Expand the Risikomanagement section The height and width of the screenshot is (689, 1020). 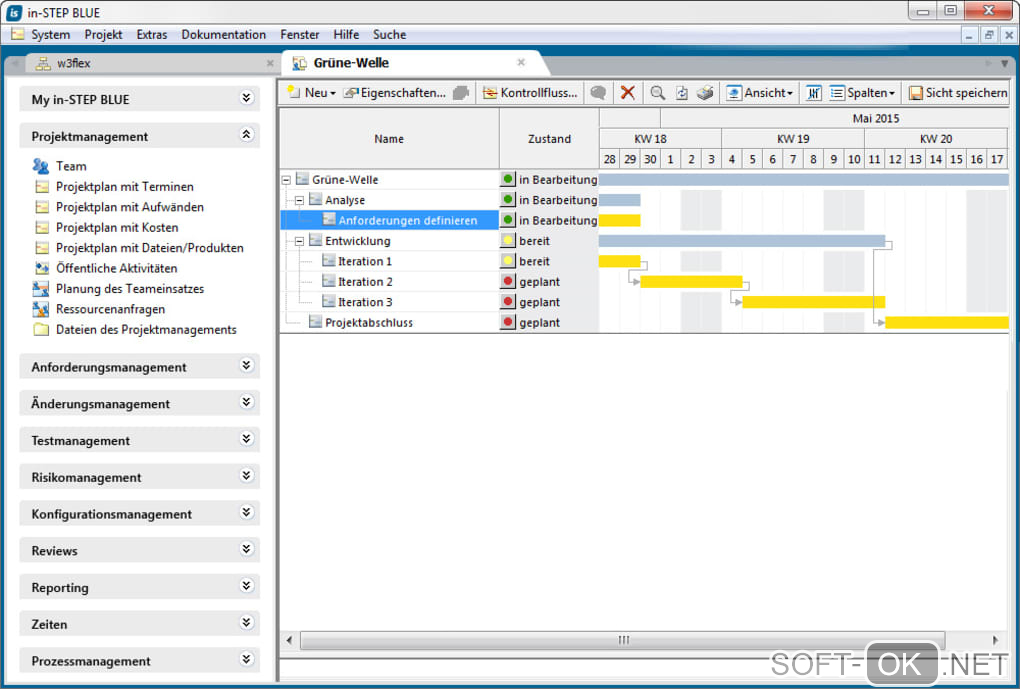(x=246, y=476)
